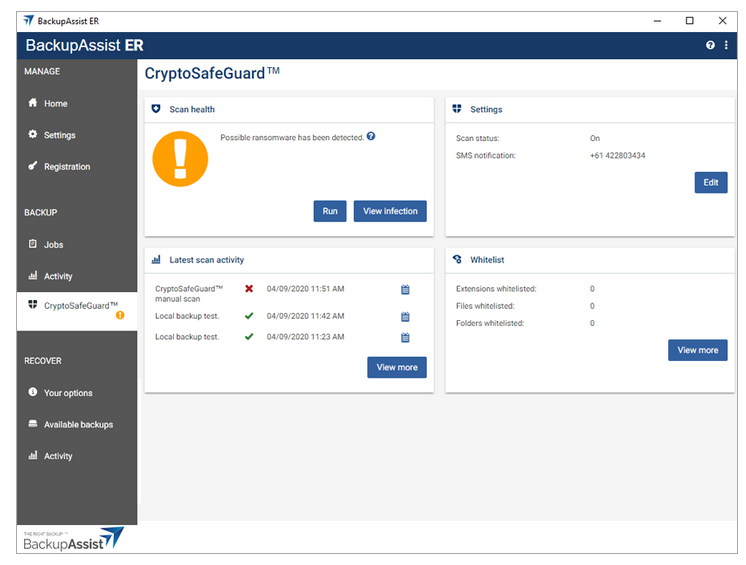
Task: Select Jobs under Backup
Action: coord(53,245)
